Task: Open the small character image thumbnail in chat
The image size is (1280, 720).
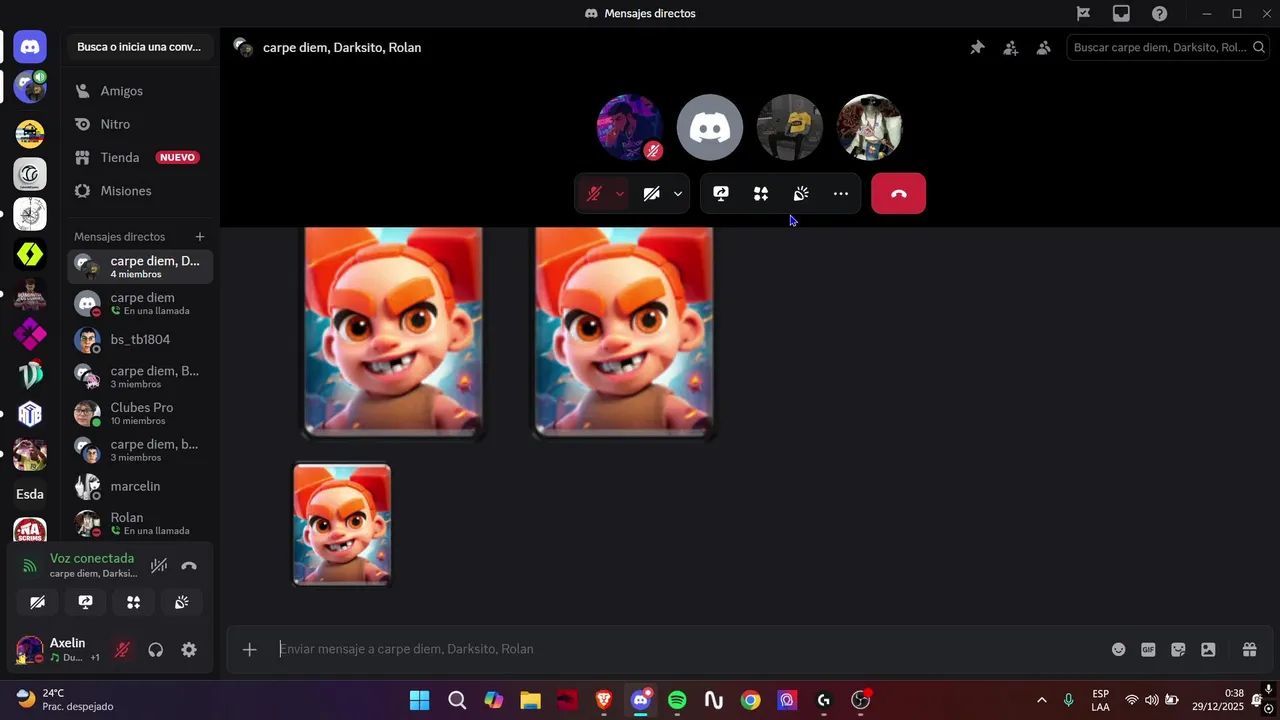Action: coord(342,524)
